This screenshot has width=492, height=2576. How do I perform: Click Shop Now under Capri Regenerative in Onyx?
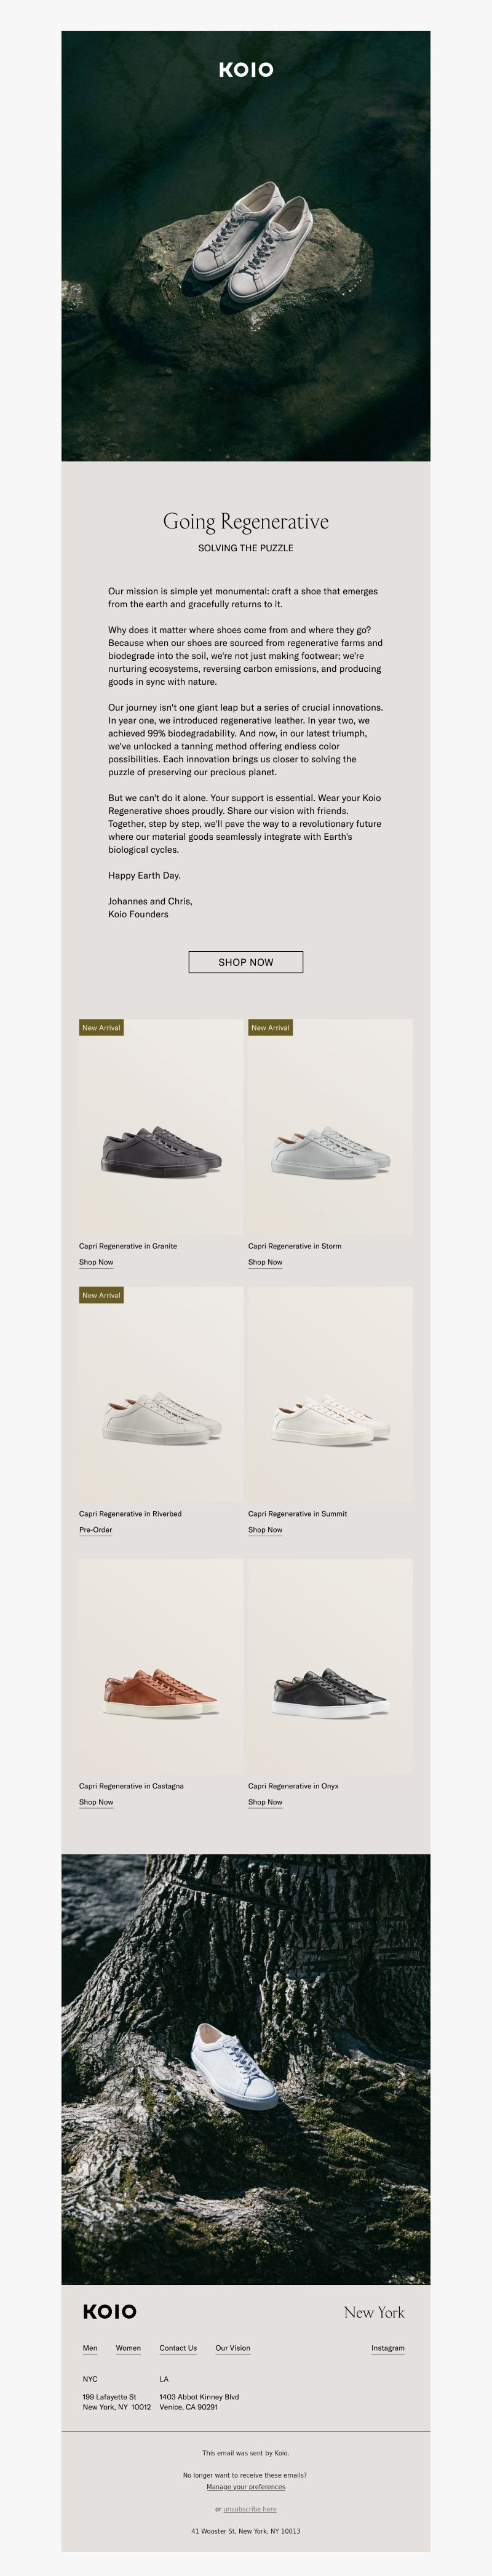pyautogui.click(x=265, y=1802)
